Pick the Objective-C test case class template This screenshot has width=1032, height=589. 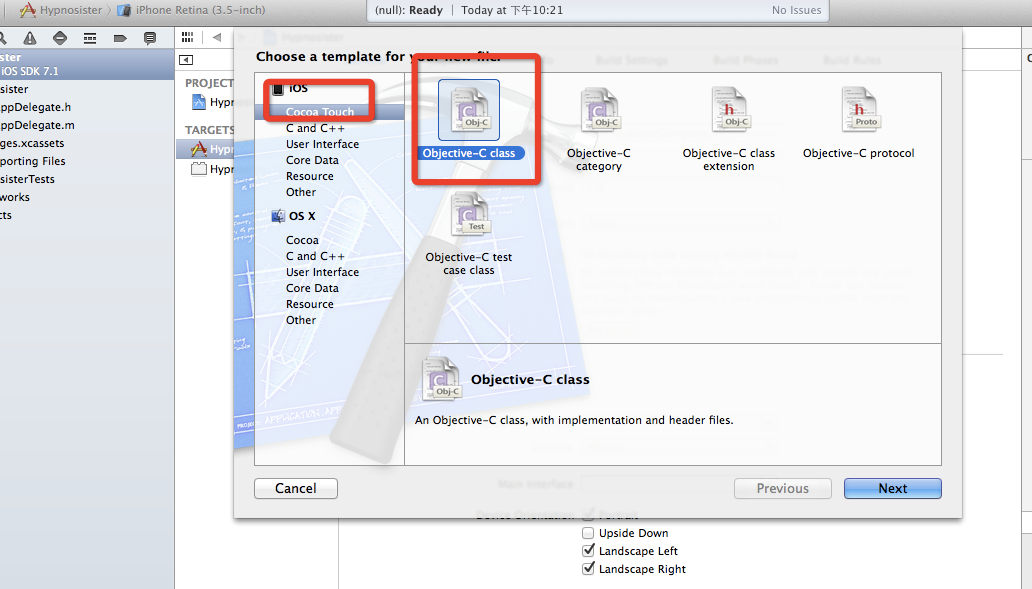coord(469,214)
